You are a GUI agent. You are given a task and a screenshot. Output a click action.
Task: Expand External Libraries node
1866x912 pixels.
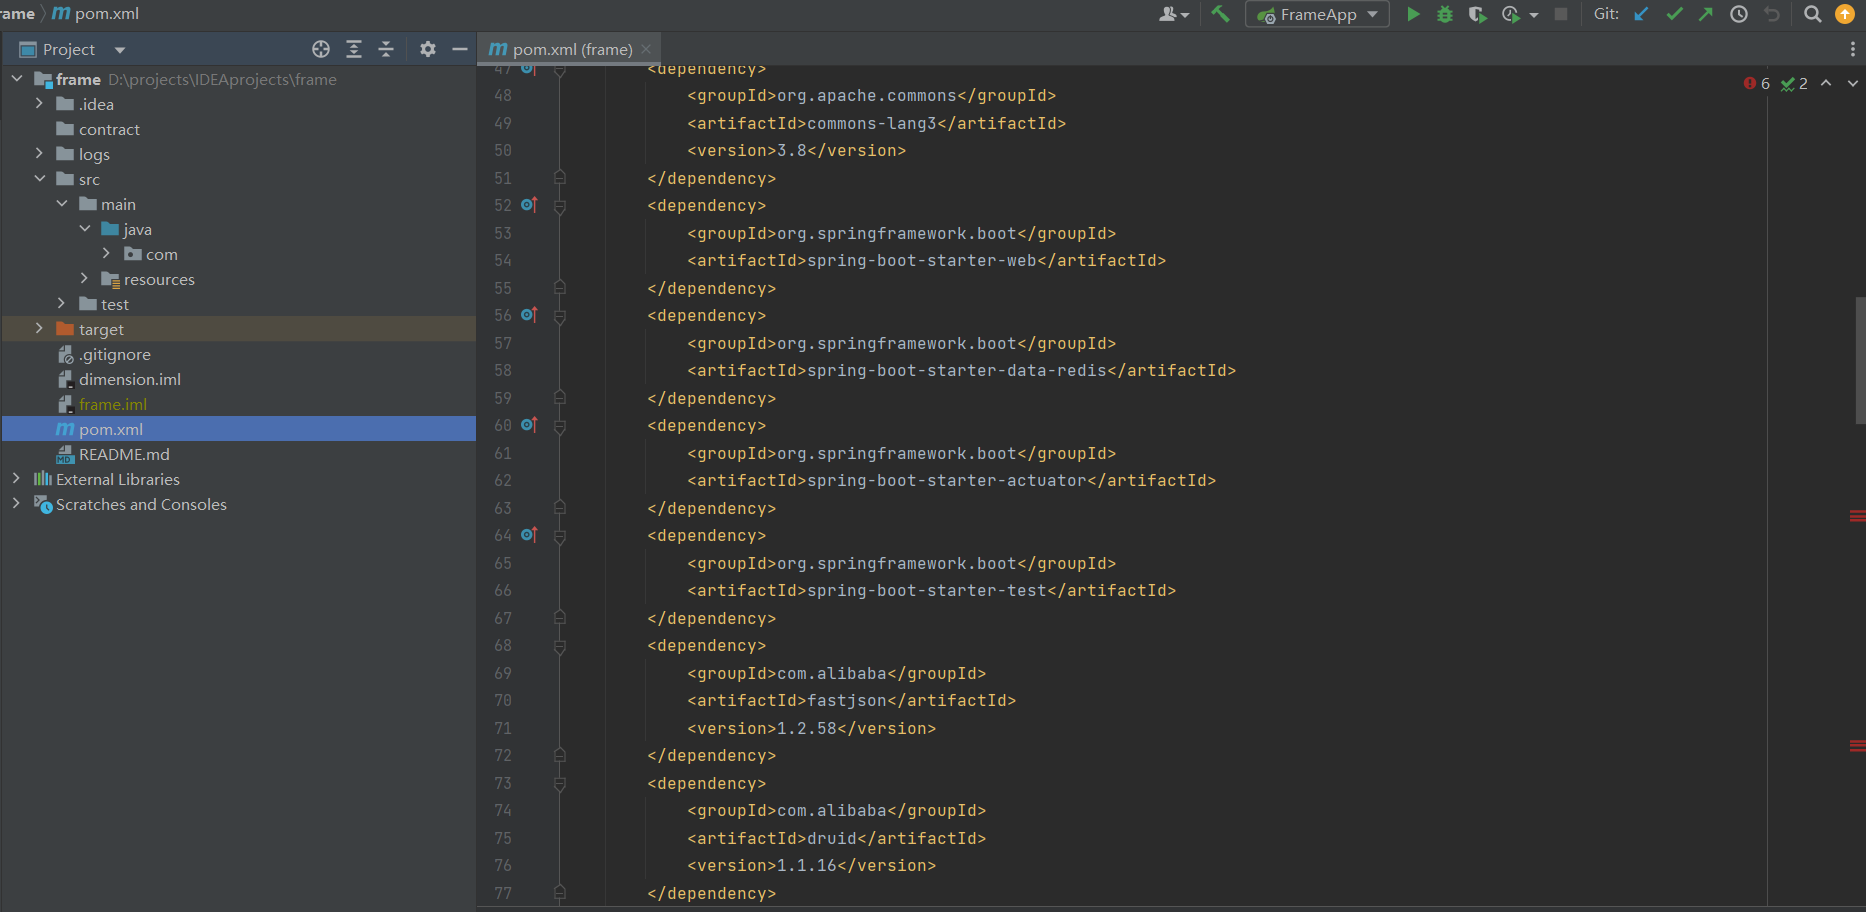click(x=17, y=478)
